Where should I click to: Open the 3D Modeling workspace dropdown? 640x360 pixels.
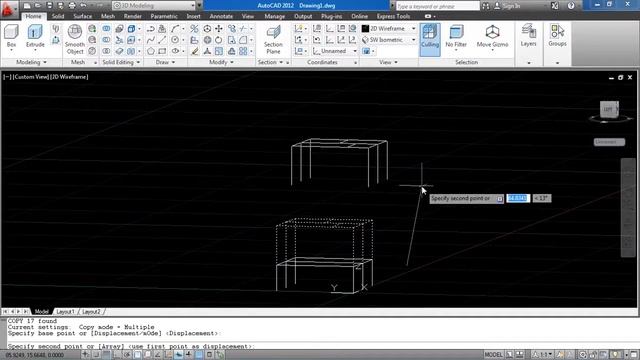[x=154, y=6]
